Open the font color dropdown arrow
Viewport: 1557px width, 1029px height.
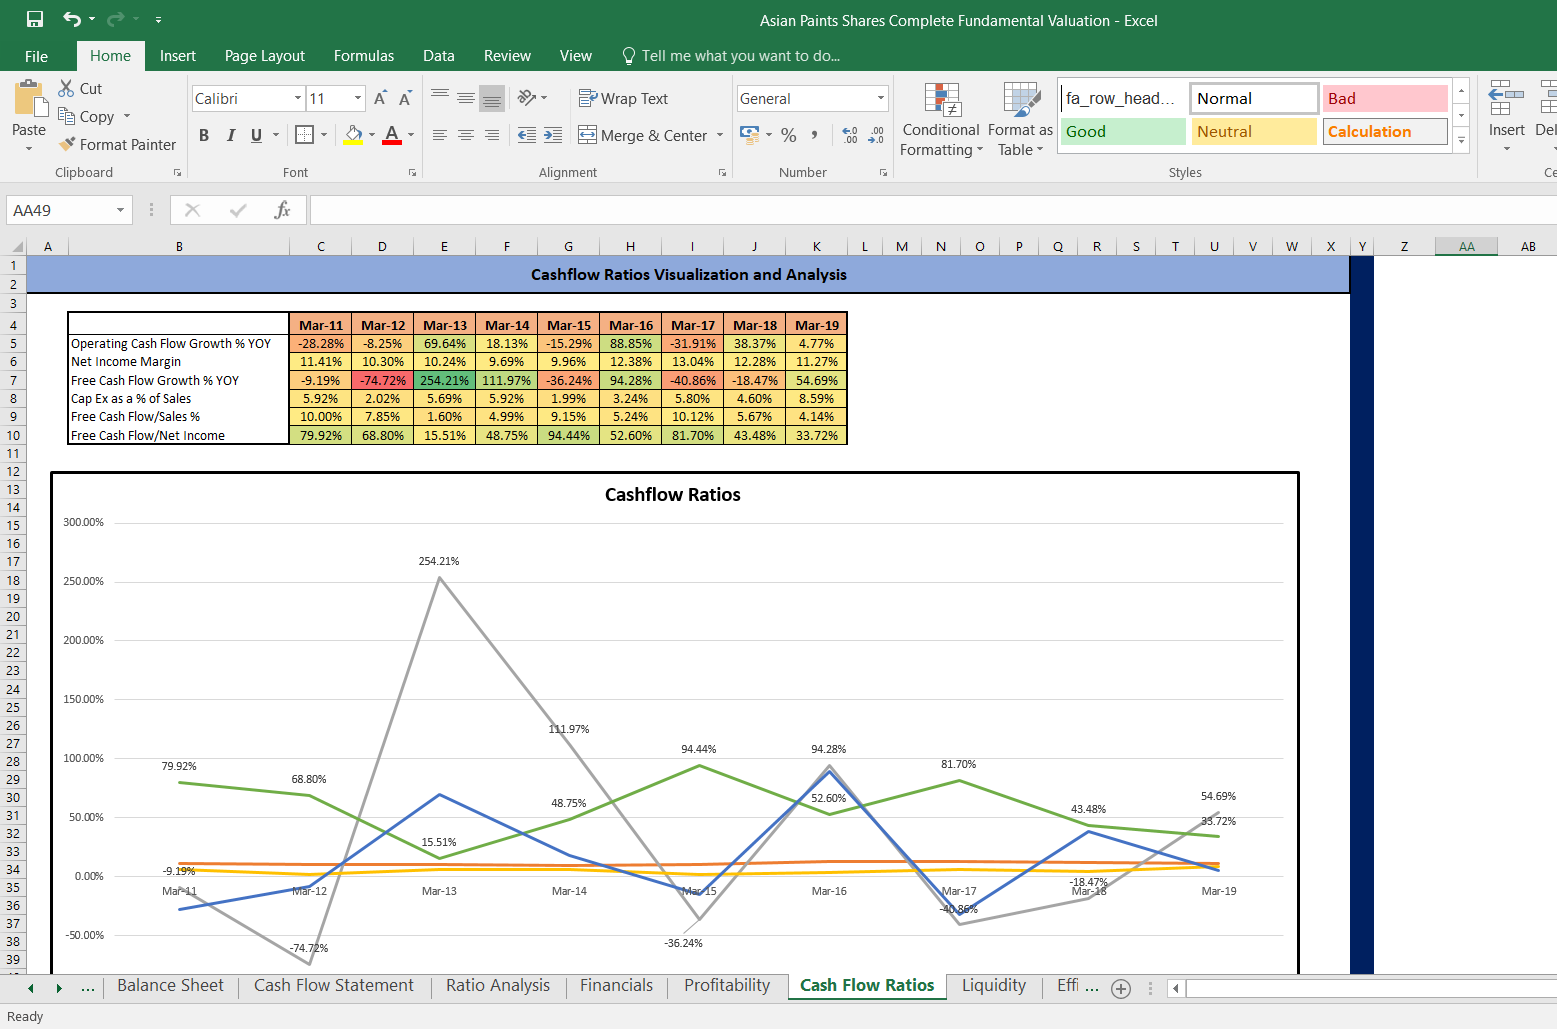[x=411, y=135]
